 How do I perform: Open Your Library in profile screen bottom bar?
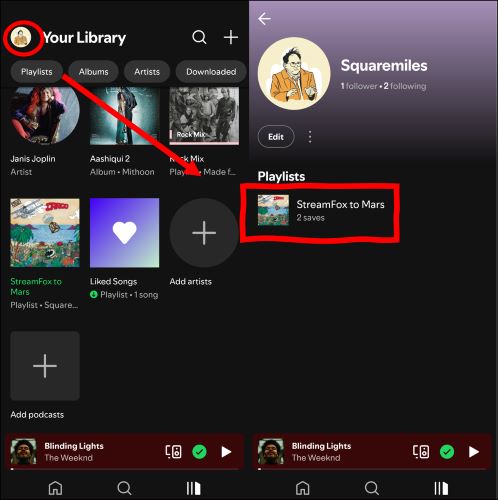click(441, 488)
